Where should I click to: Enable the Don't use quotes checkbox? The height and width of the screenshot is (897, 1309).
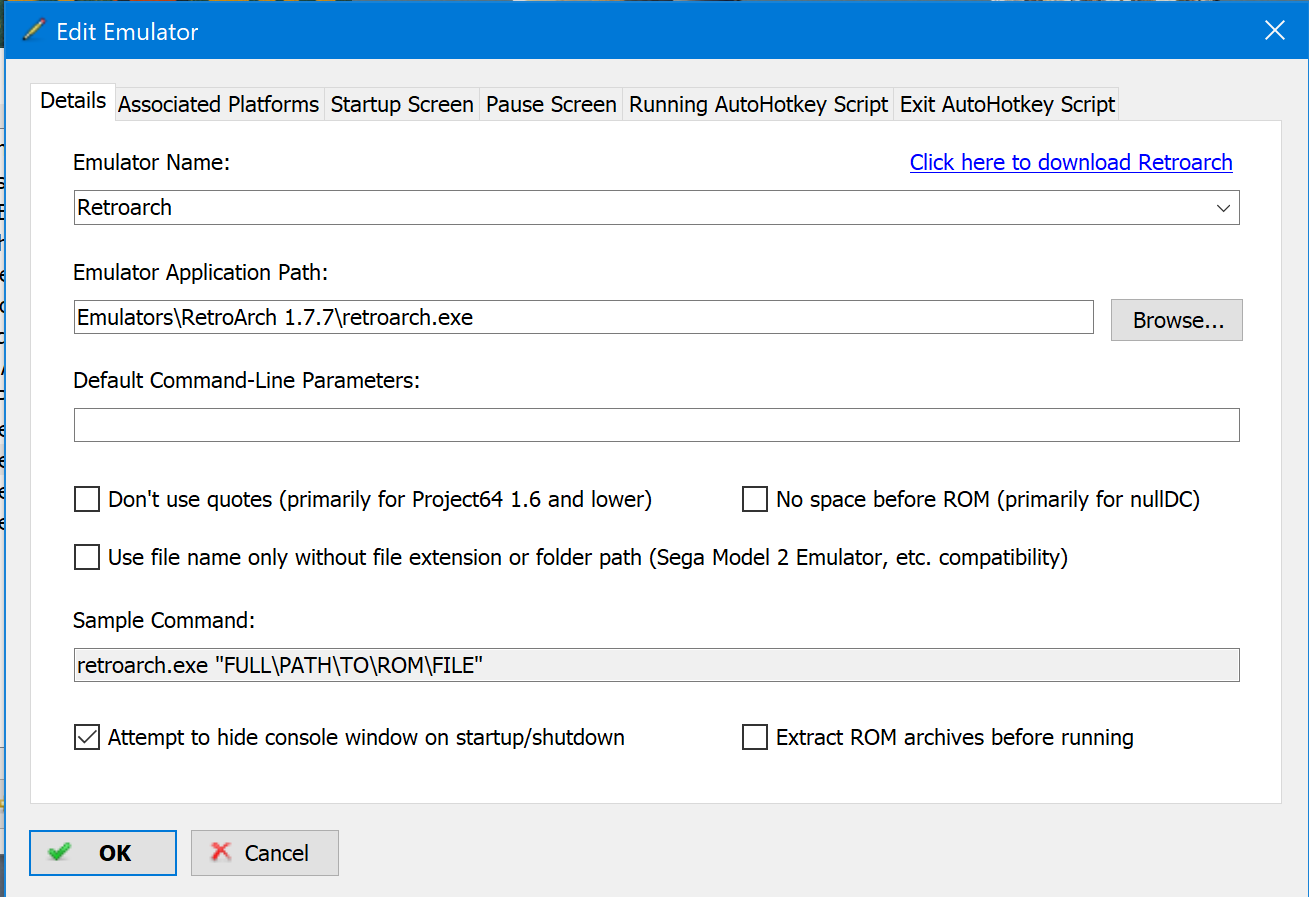point(87,499)
